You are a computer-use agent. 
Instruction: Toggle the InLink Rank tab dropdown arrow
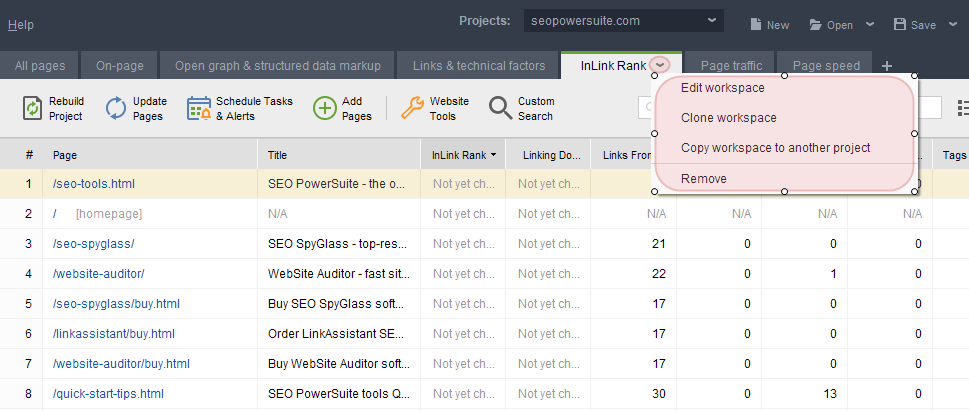(x=661, y=65)
